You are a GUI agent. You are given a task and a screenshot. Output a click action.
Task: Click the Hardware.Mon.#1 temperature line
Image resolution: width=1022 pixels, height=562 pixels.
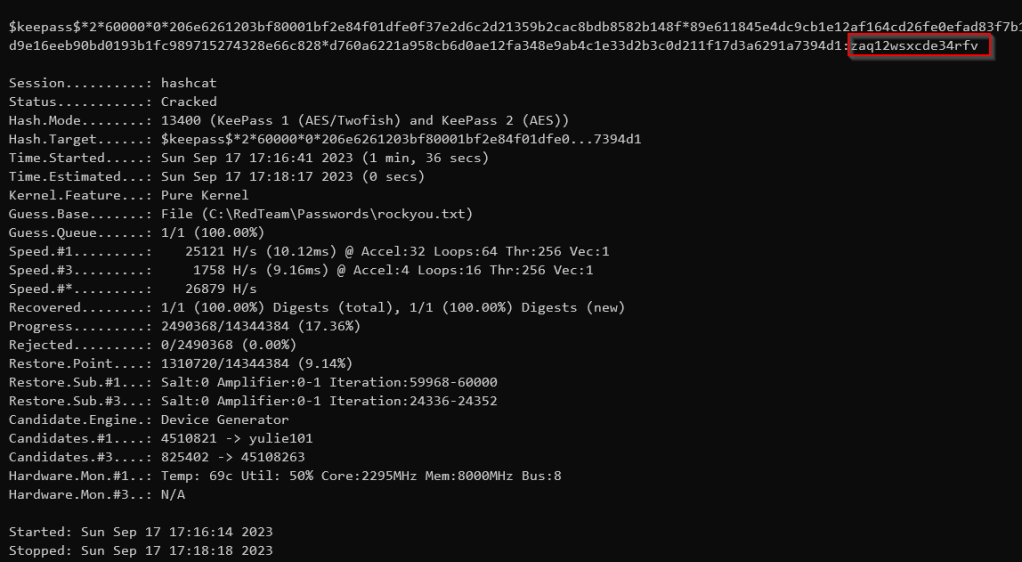tap(360, 476)
